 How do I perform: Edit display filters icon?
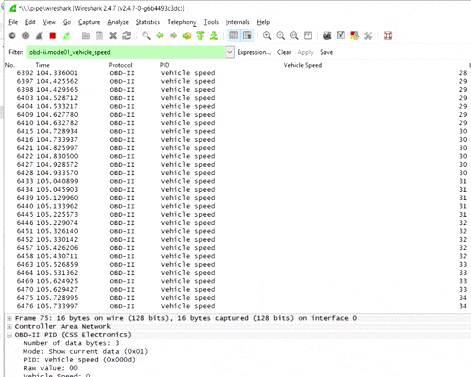(341, 35)
